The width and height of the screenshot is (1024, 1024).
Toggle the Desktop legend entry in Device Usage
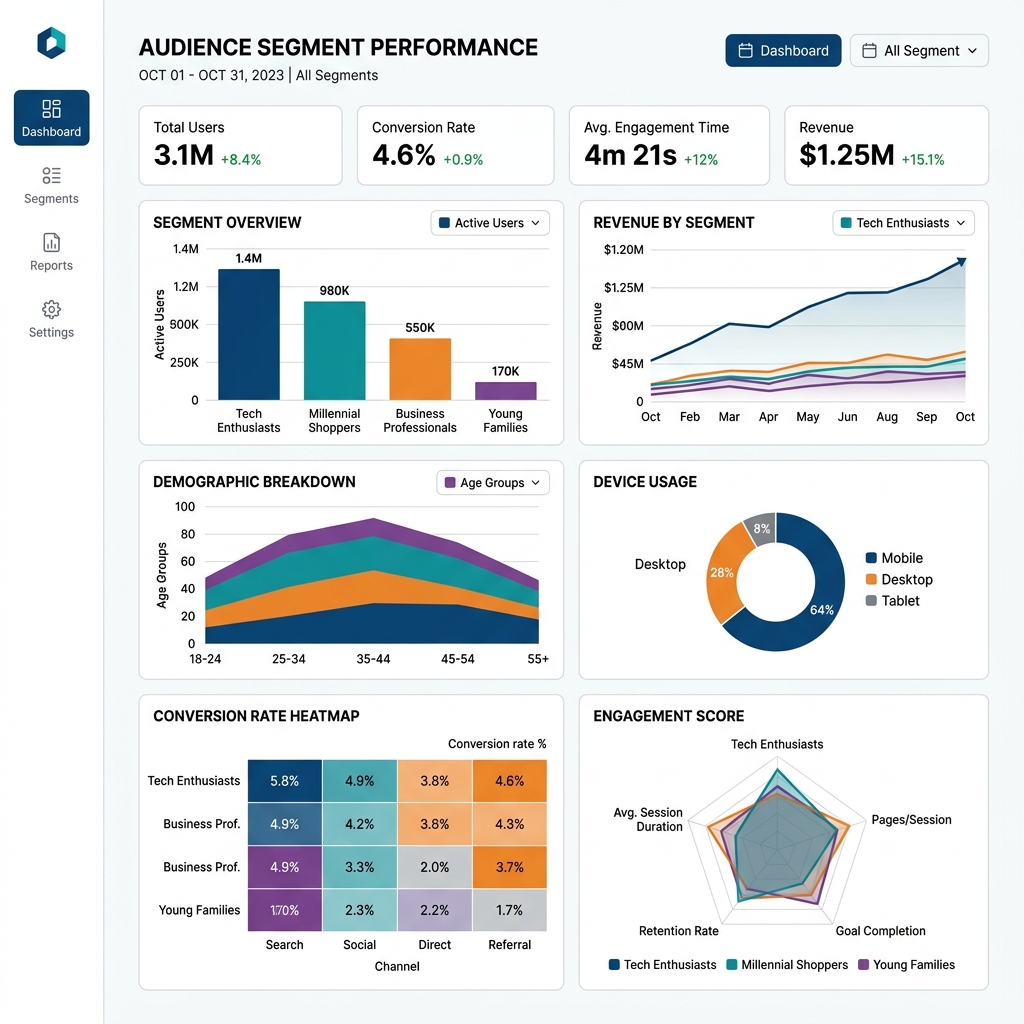click(x=899, y=579)
